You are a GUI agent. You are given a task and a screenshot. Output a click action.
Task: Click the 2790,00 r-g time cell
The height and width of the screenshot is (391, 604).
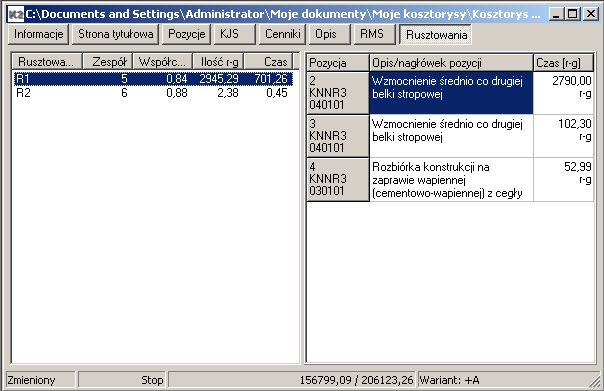click(x=564, y=93)
